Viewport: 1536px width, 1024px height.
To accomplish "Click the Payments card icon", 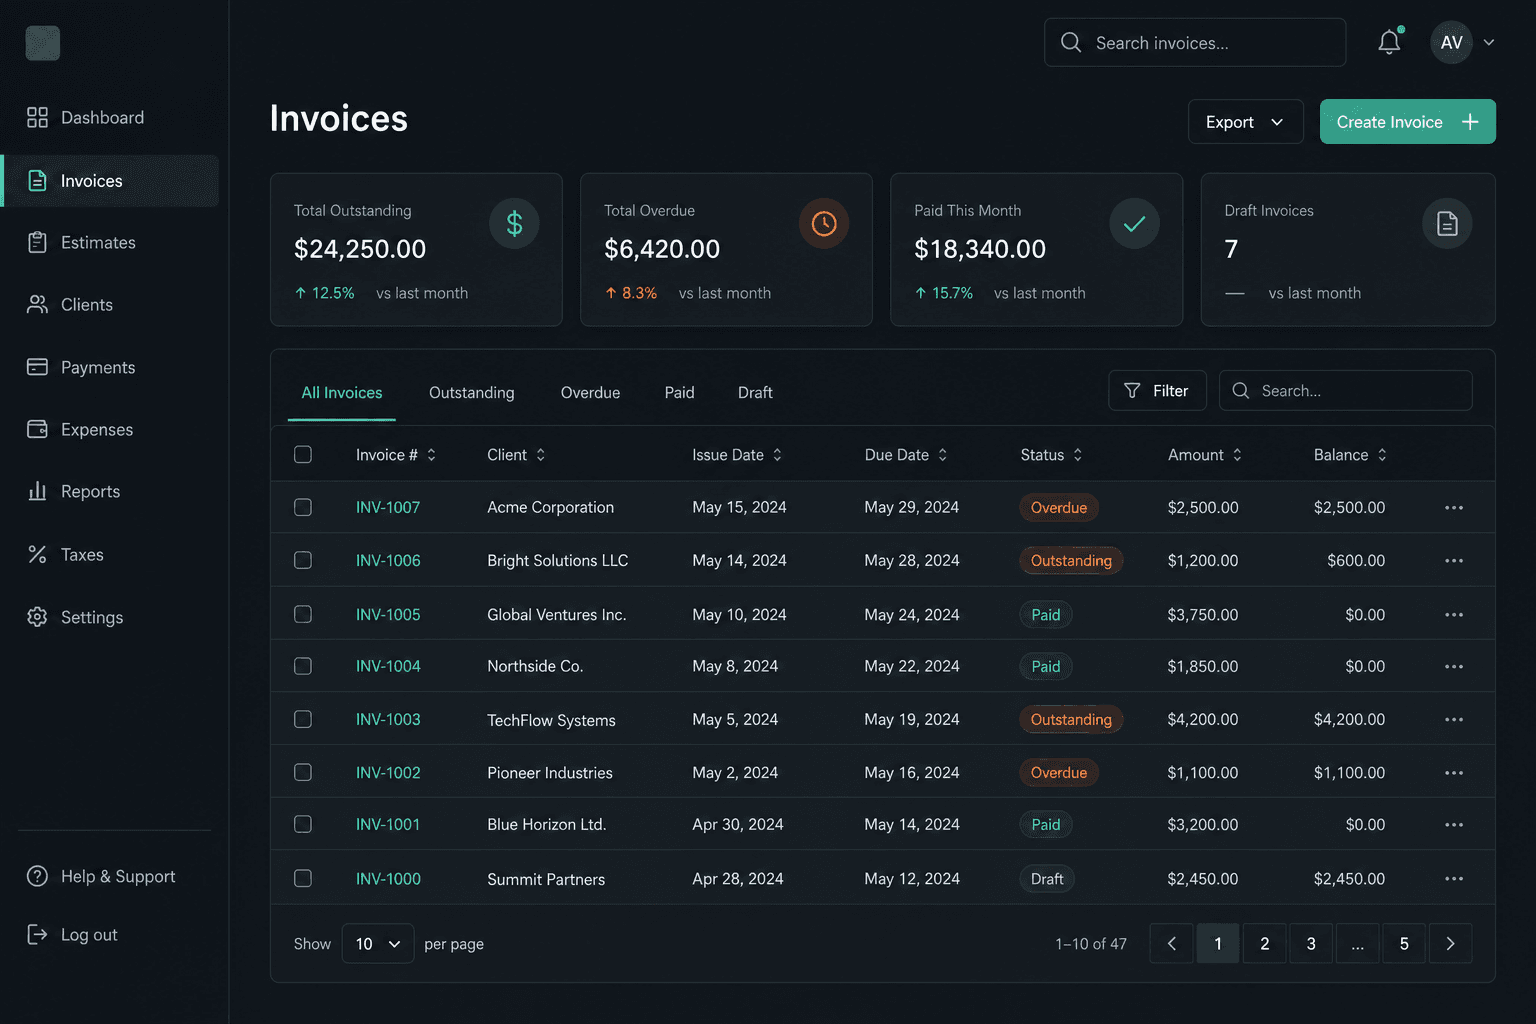I will coord(37,367).
